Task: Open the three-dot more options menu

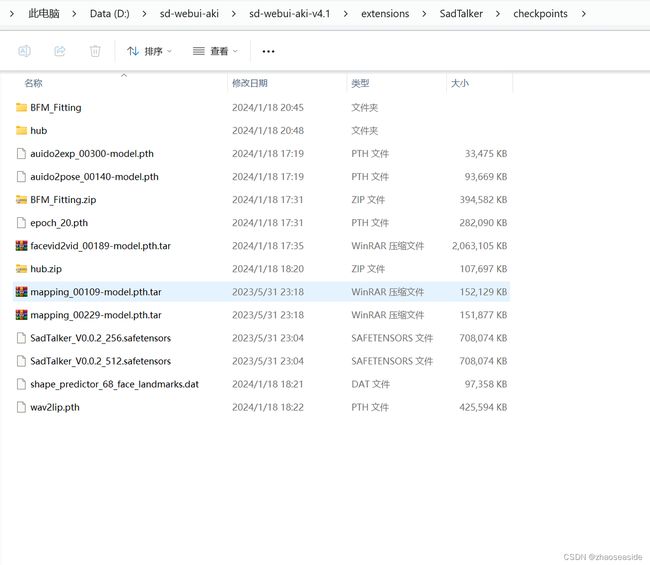Action: 268,51
